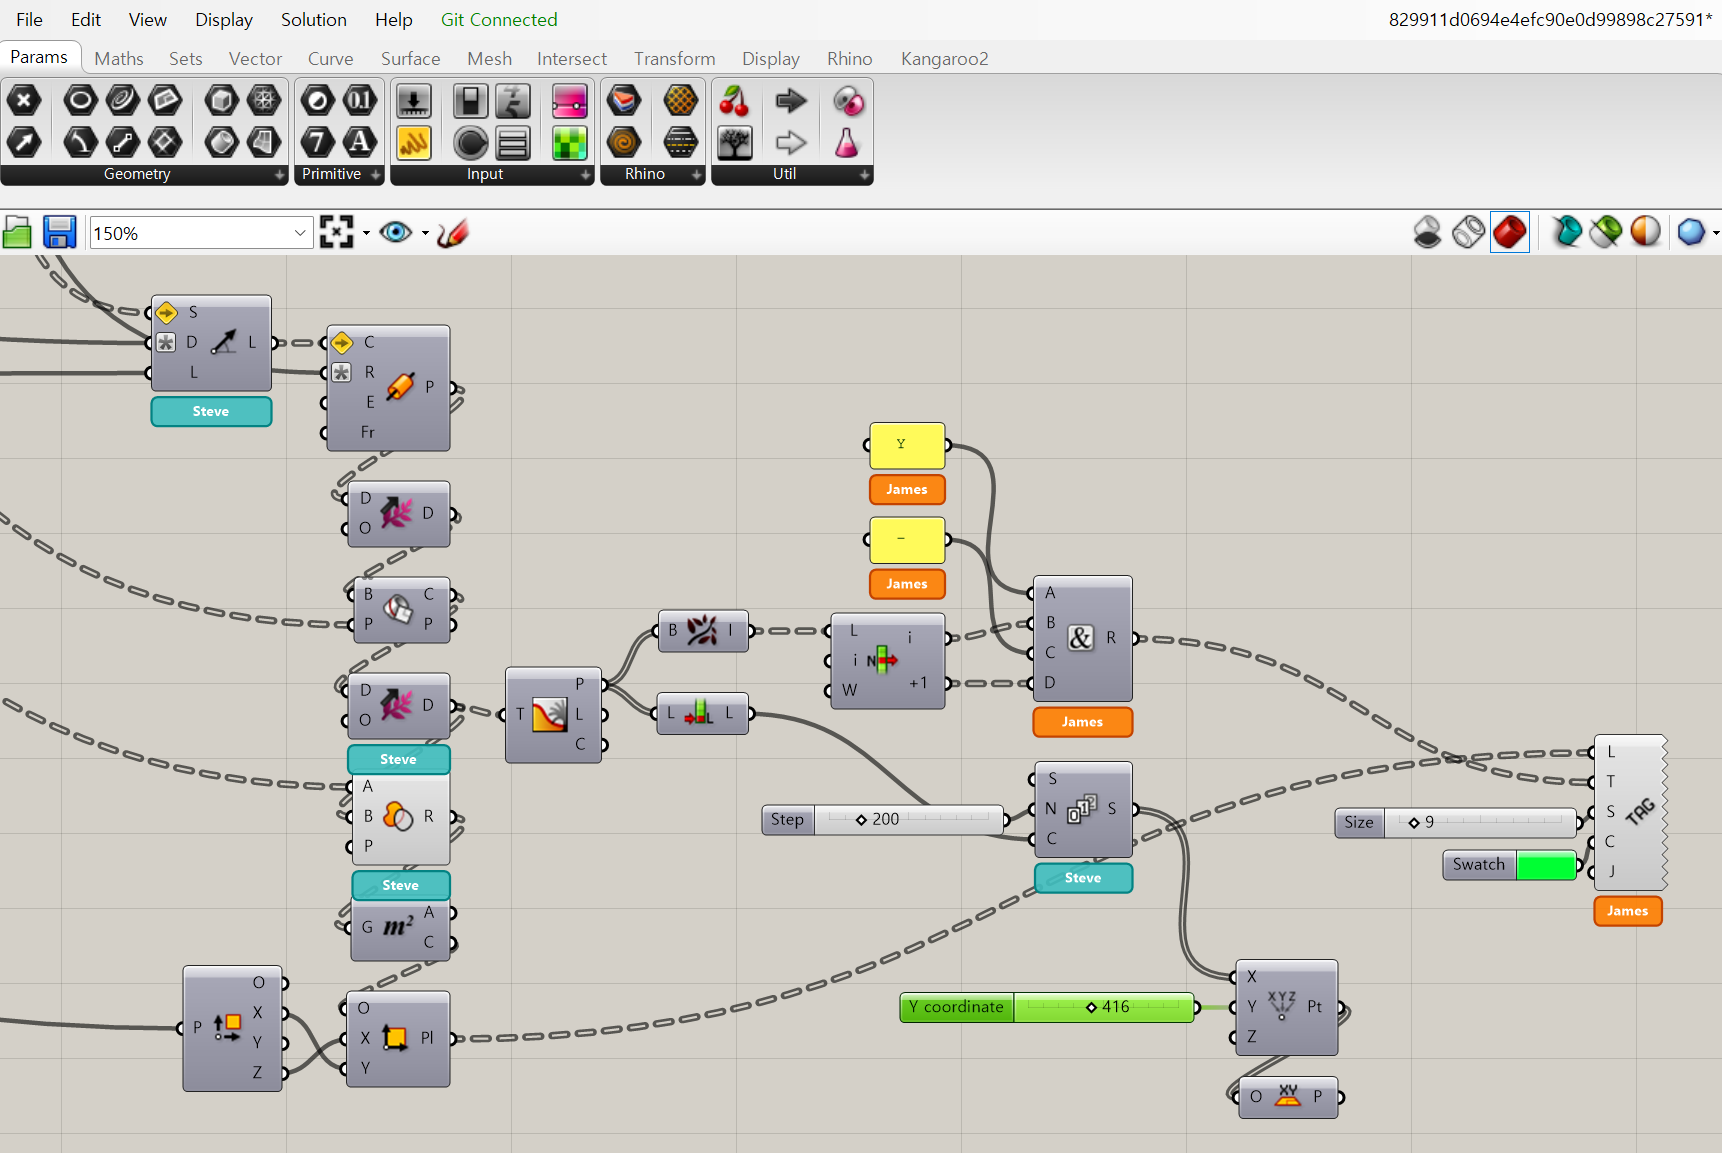Screen dimensions: 1722x1153
Task: Click the Button input icon
Action: click(471, 142)
